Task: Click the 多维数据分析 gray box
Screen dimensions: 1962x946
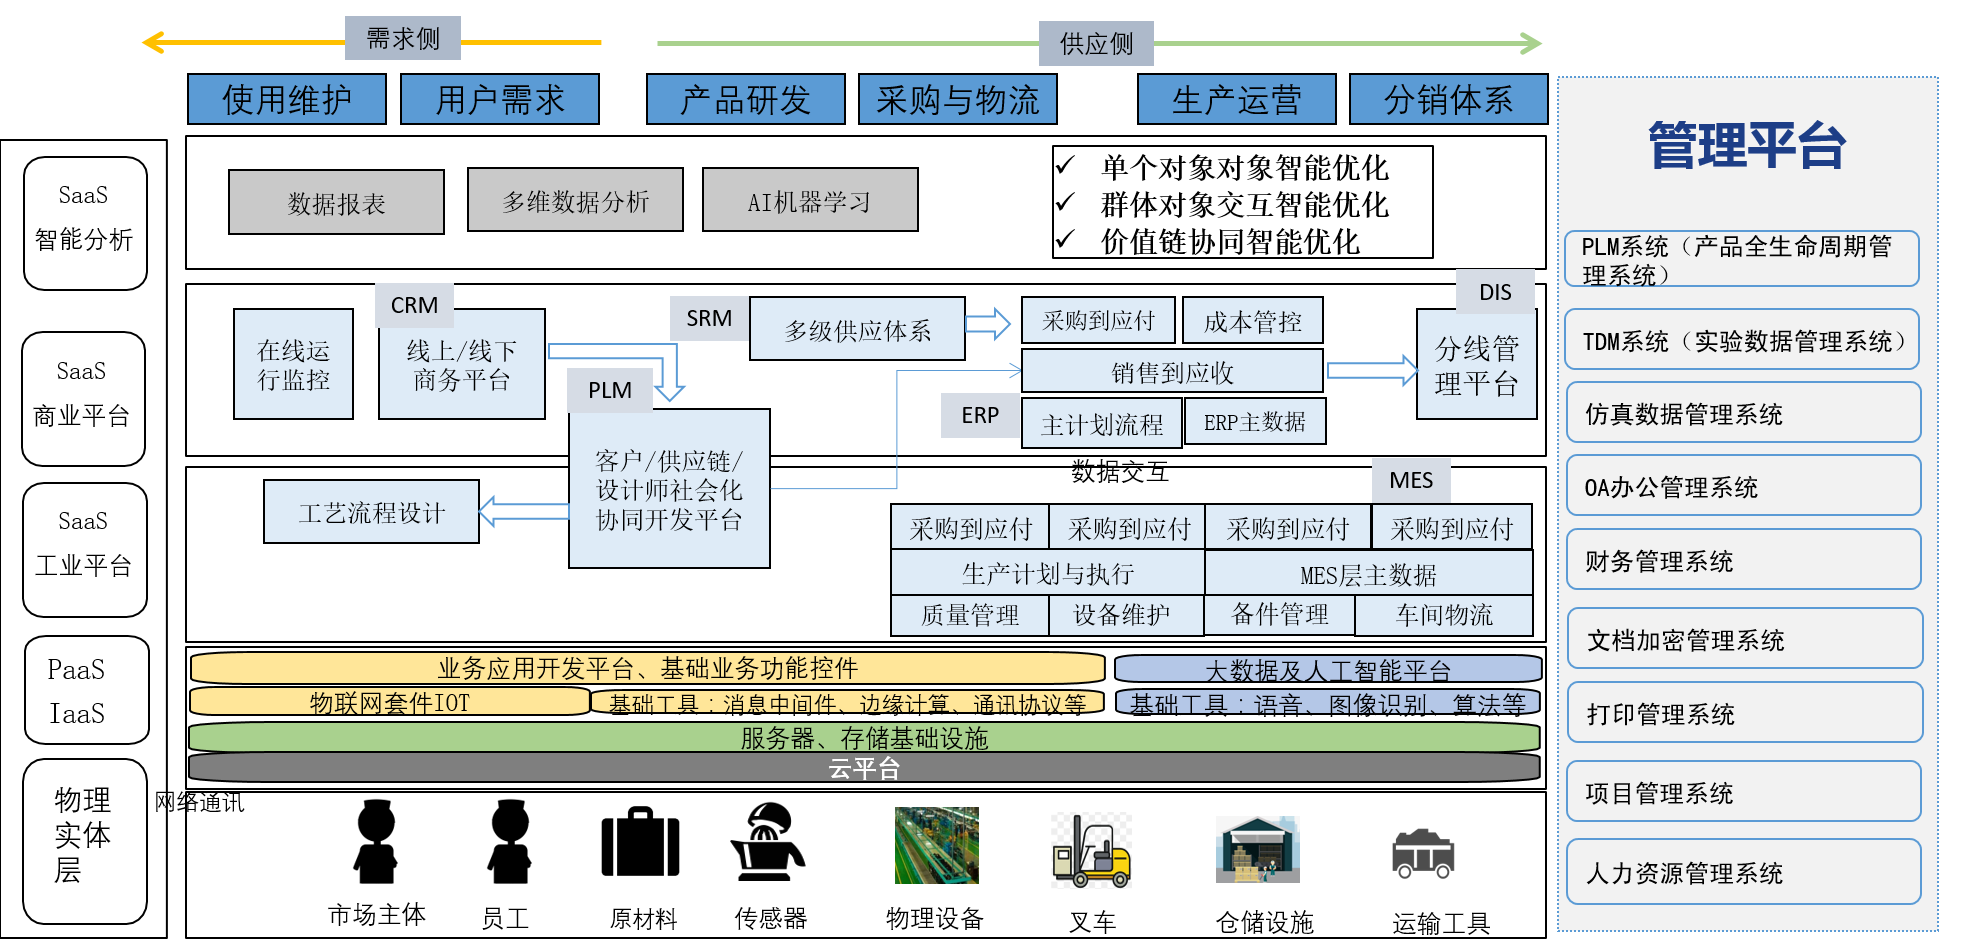Action: (x=575, y=200)
